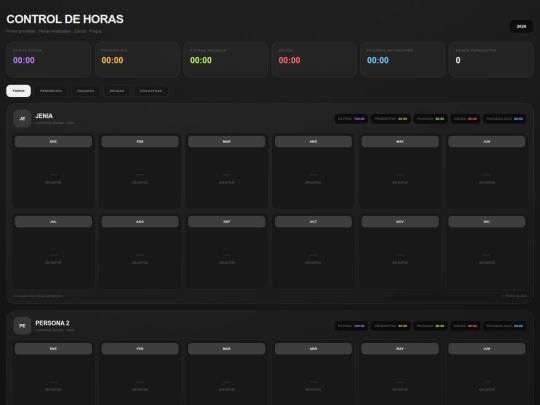This screenshot has height=405, width=540.
Task: Click the CONTROL DE HORAS title
Action: tap(65, 19)
